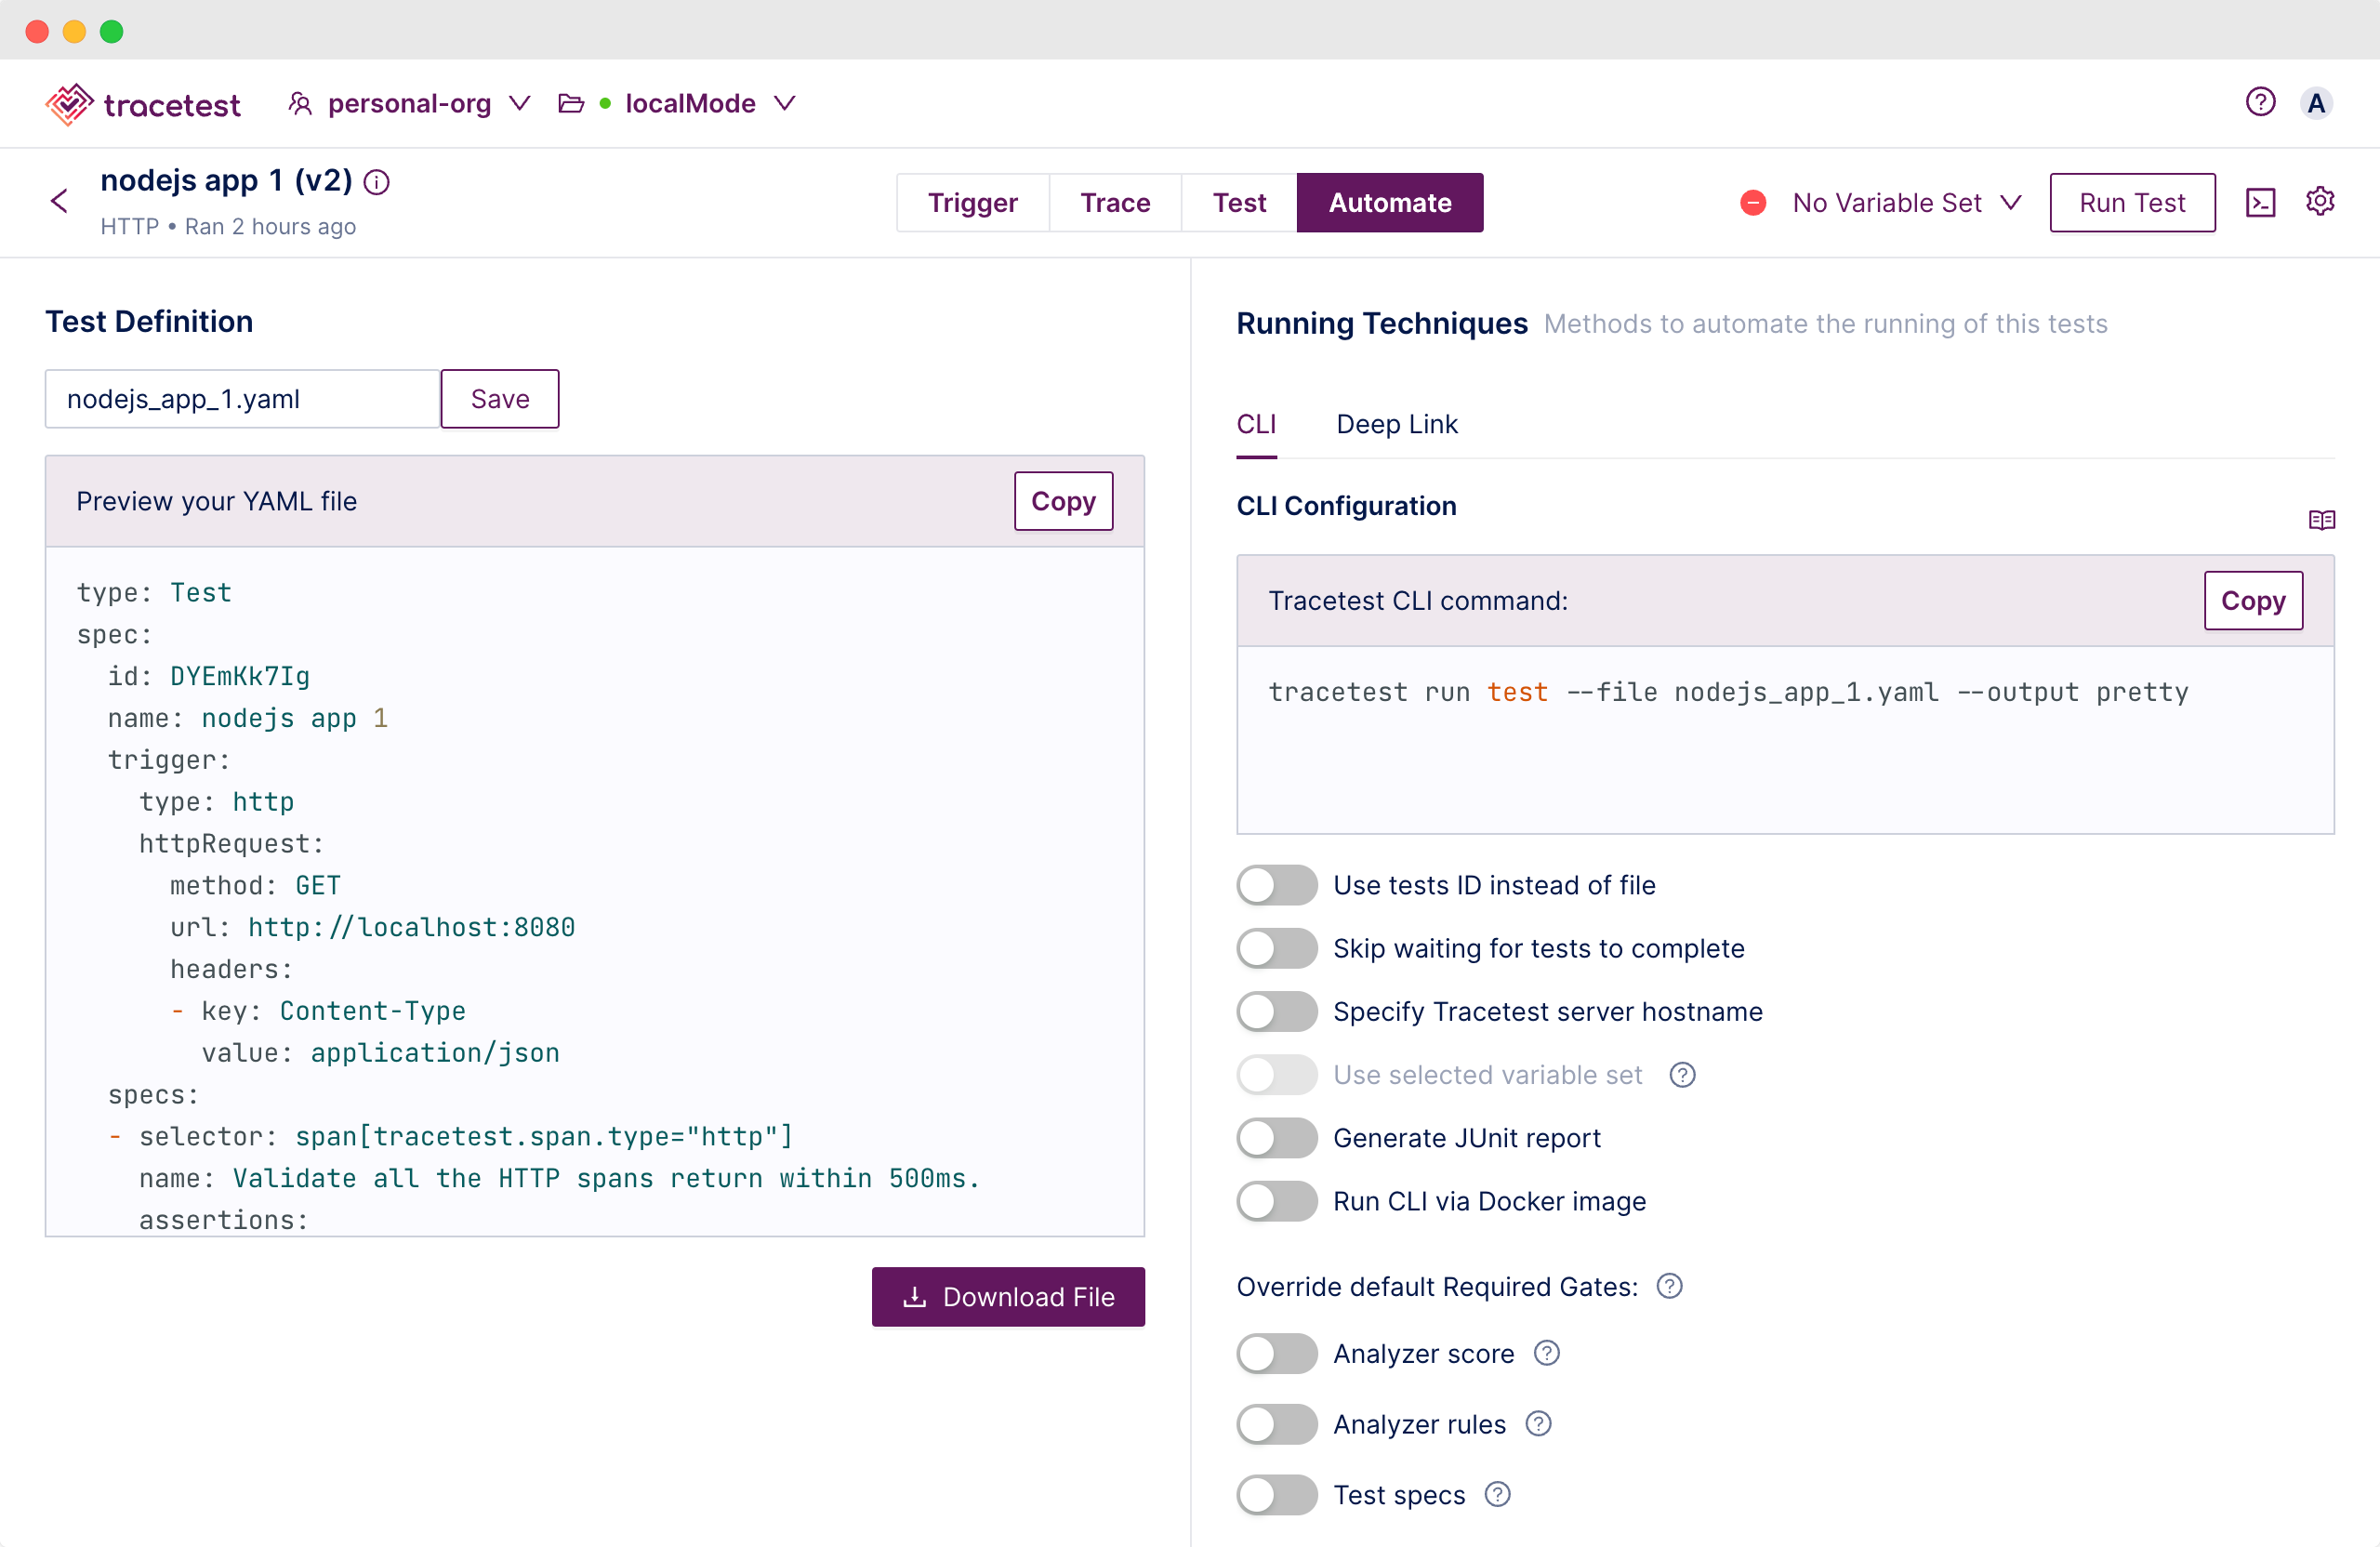
Task: Enable Analyzer score gate
Action: (1276, 1353)
